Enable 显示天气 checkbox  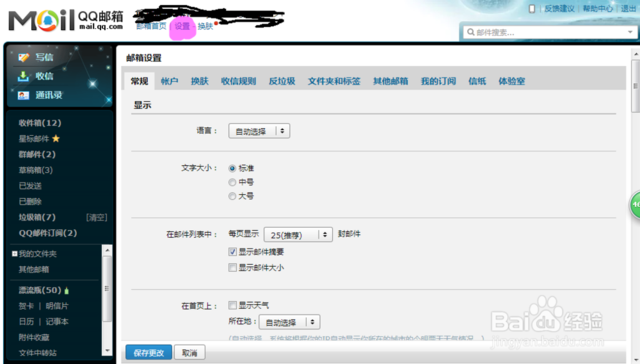click(232, 305)
